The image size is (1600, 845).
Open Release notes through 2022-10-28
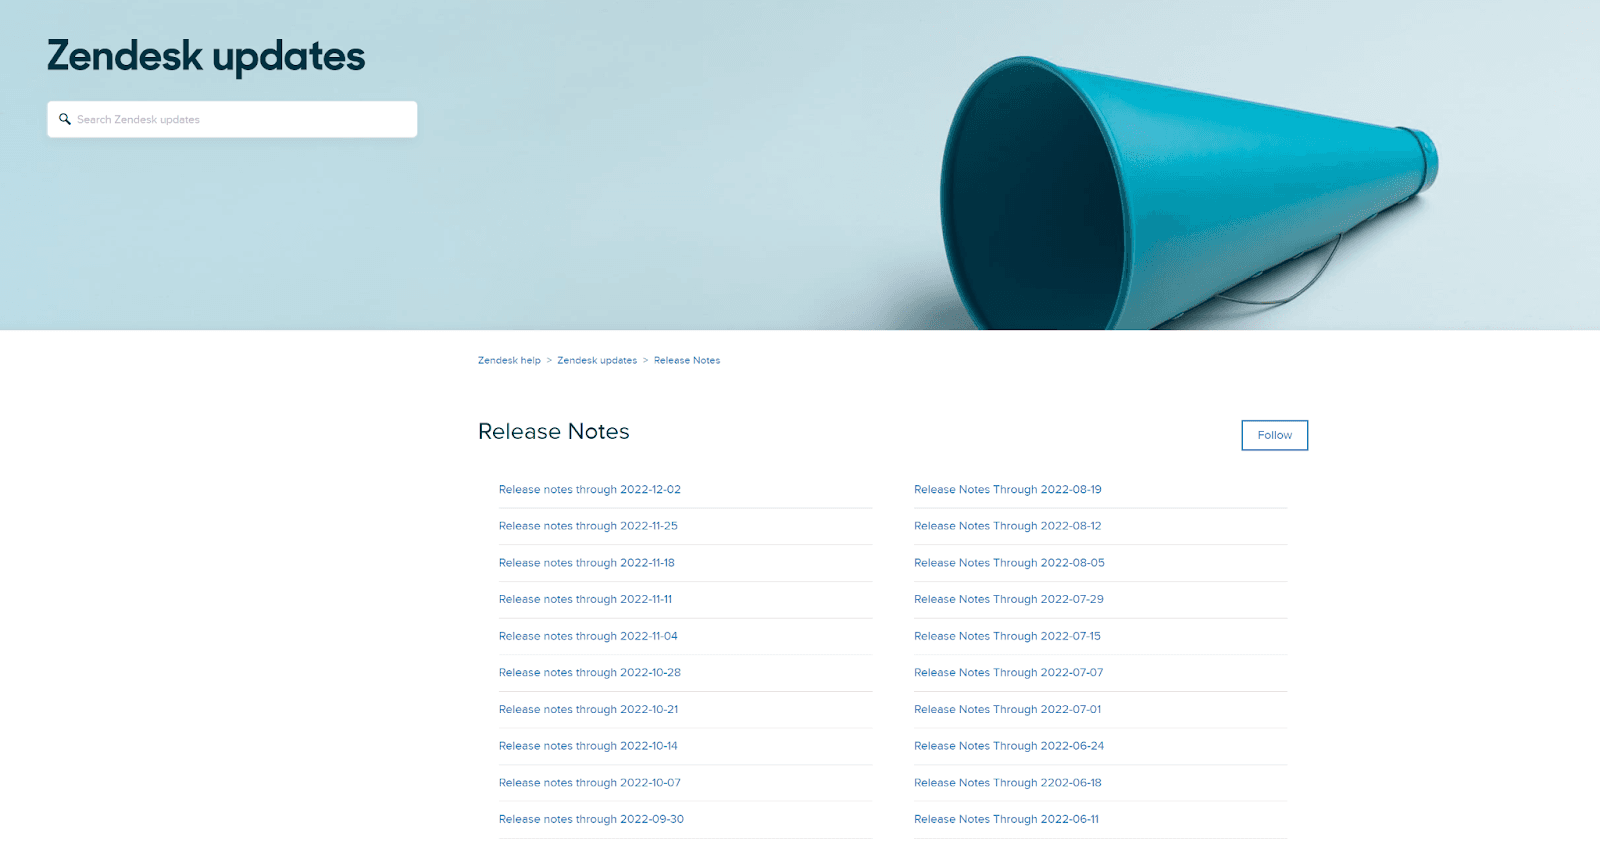pyautogui.click(x=589, y=673)
